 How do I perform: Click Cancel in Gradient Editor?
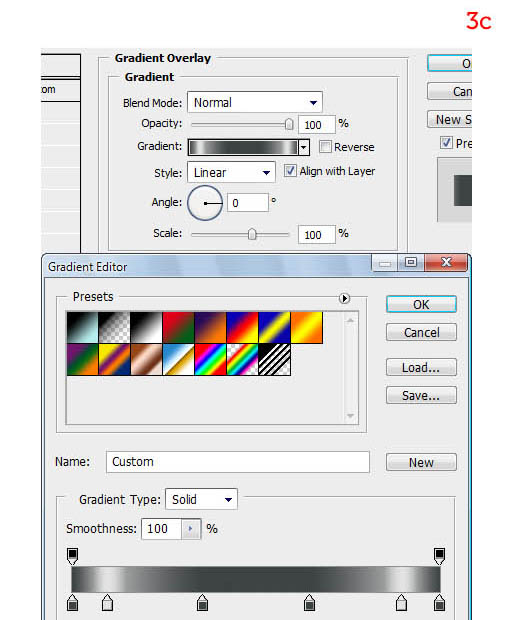[421, 333]
